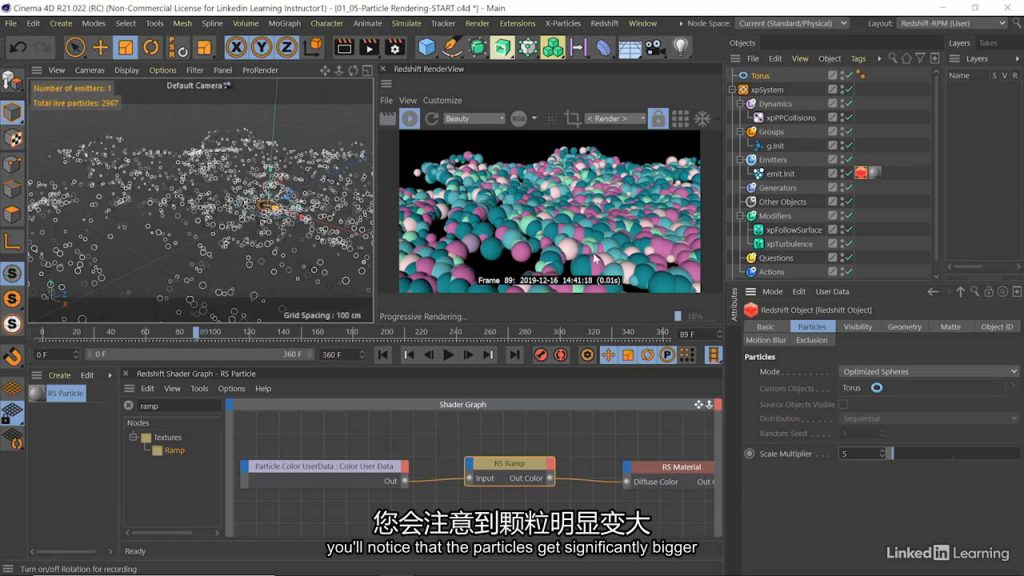Open the Motion Blur tab
Viewport: 1024px width, 576px height.
click(766, 340)
